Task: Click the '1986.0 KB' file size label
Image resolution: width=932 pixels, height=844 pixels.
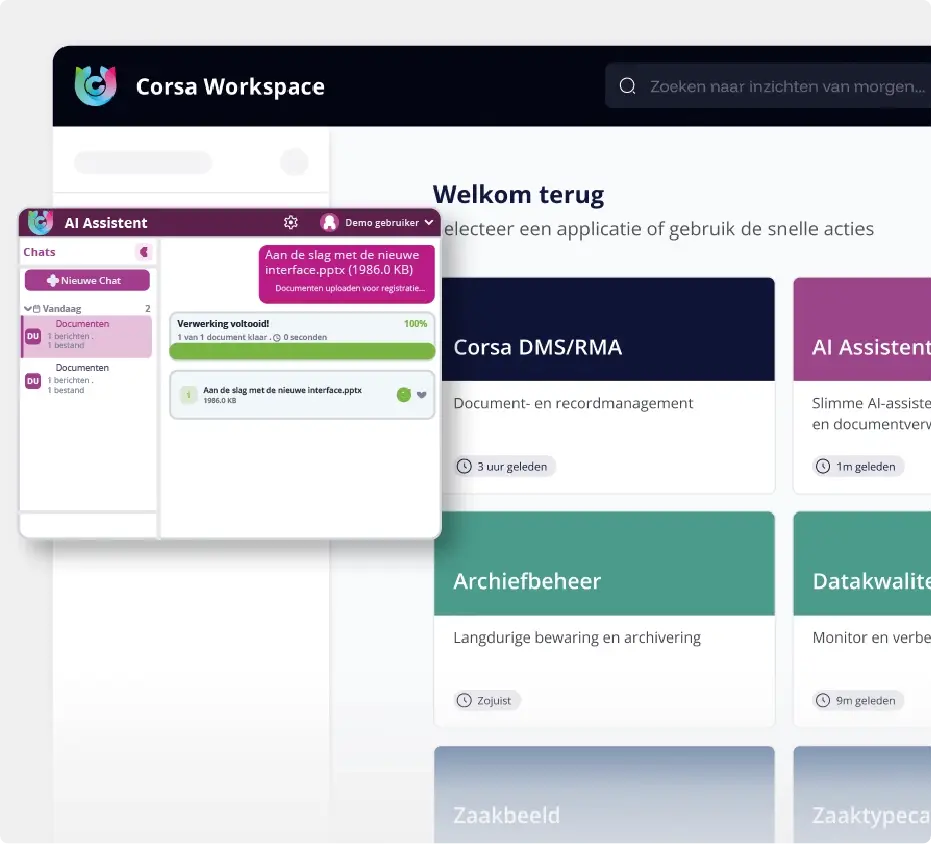Action: coord(220,401)
